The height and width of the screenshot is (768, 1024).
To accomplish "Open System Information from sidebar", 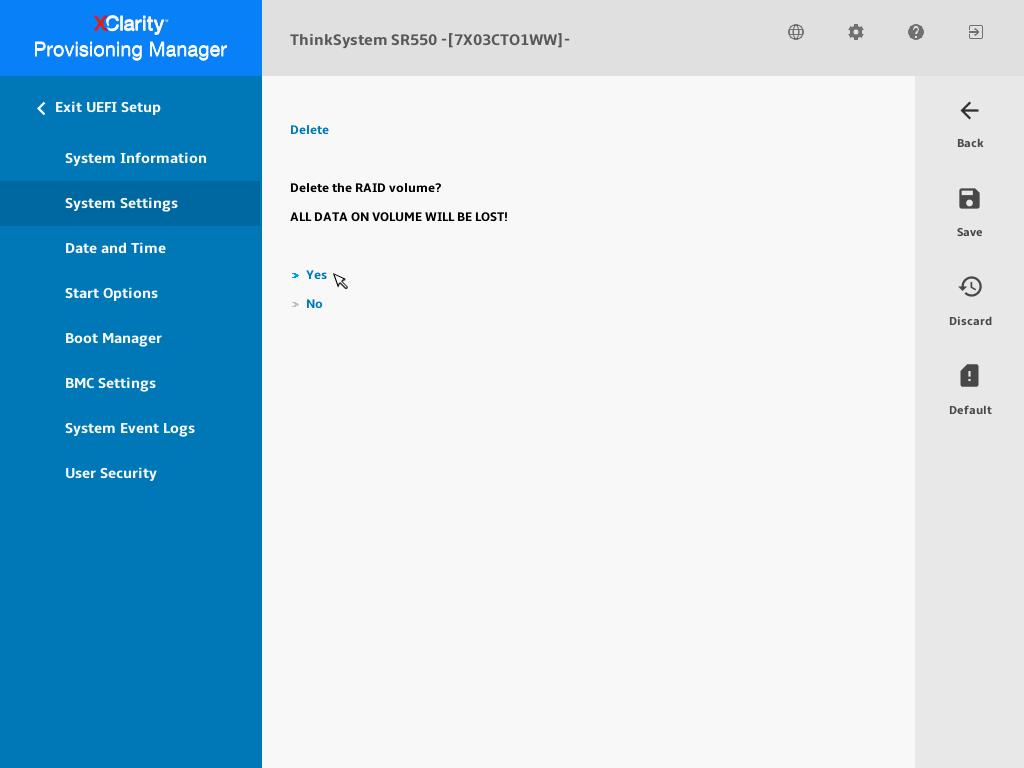I will point(136,158).
